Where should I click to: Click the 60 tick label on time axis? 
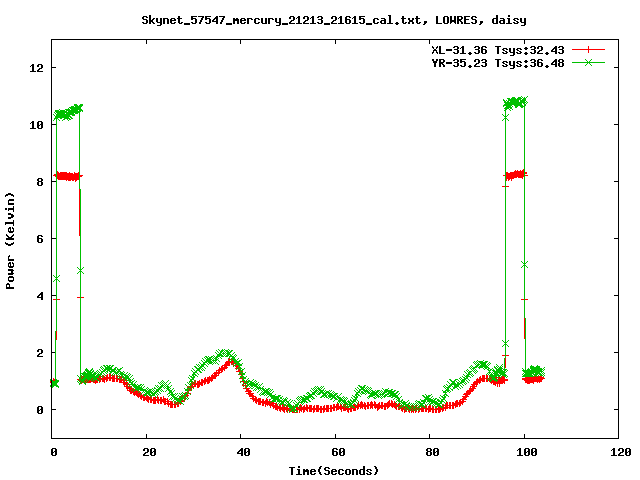(x=335, y=451)
